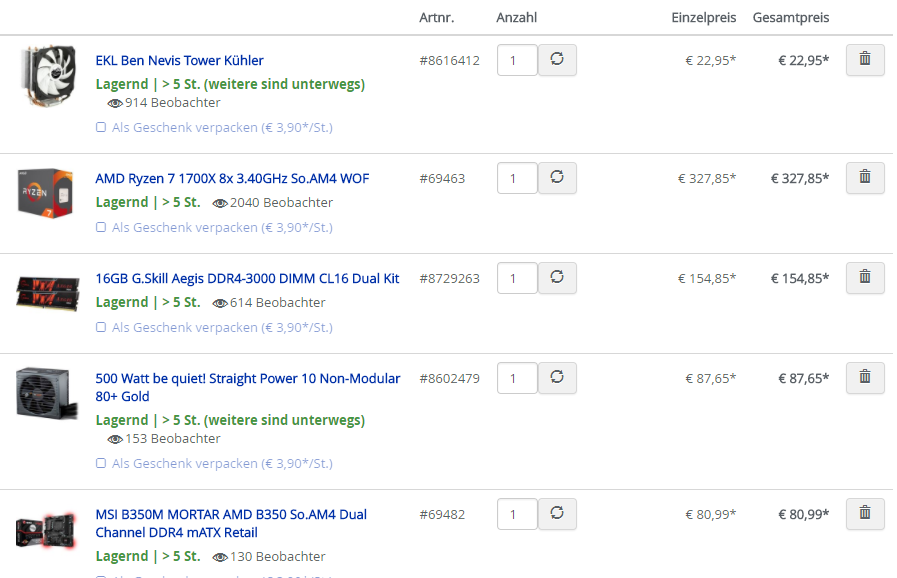Click the G.Skill RAM sticks thumbnail
Screen dimensions: 897x578
47,293
